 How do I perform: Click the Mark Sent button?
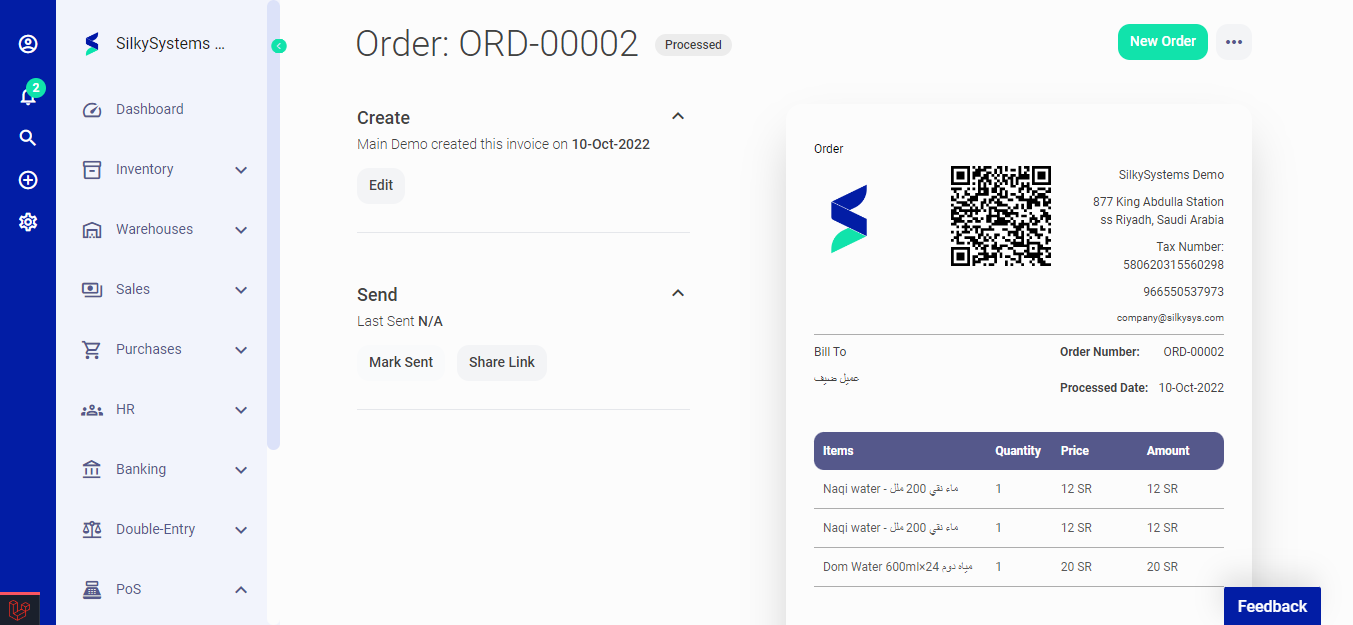tap(401, 362)
